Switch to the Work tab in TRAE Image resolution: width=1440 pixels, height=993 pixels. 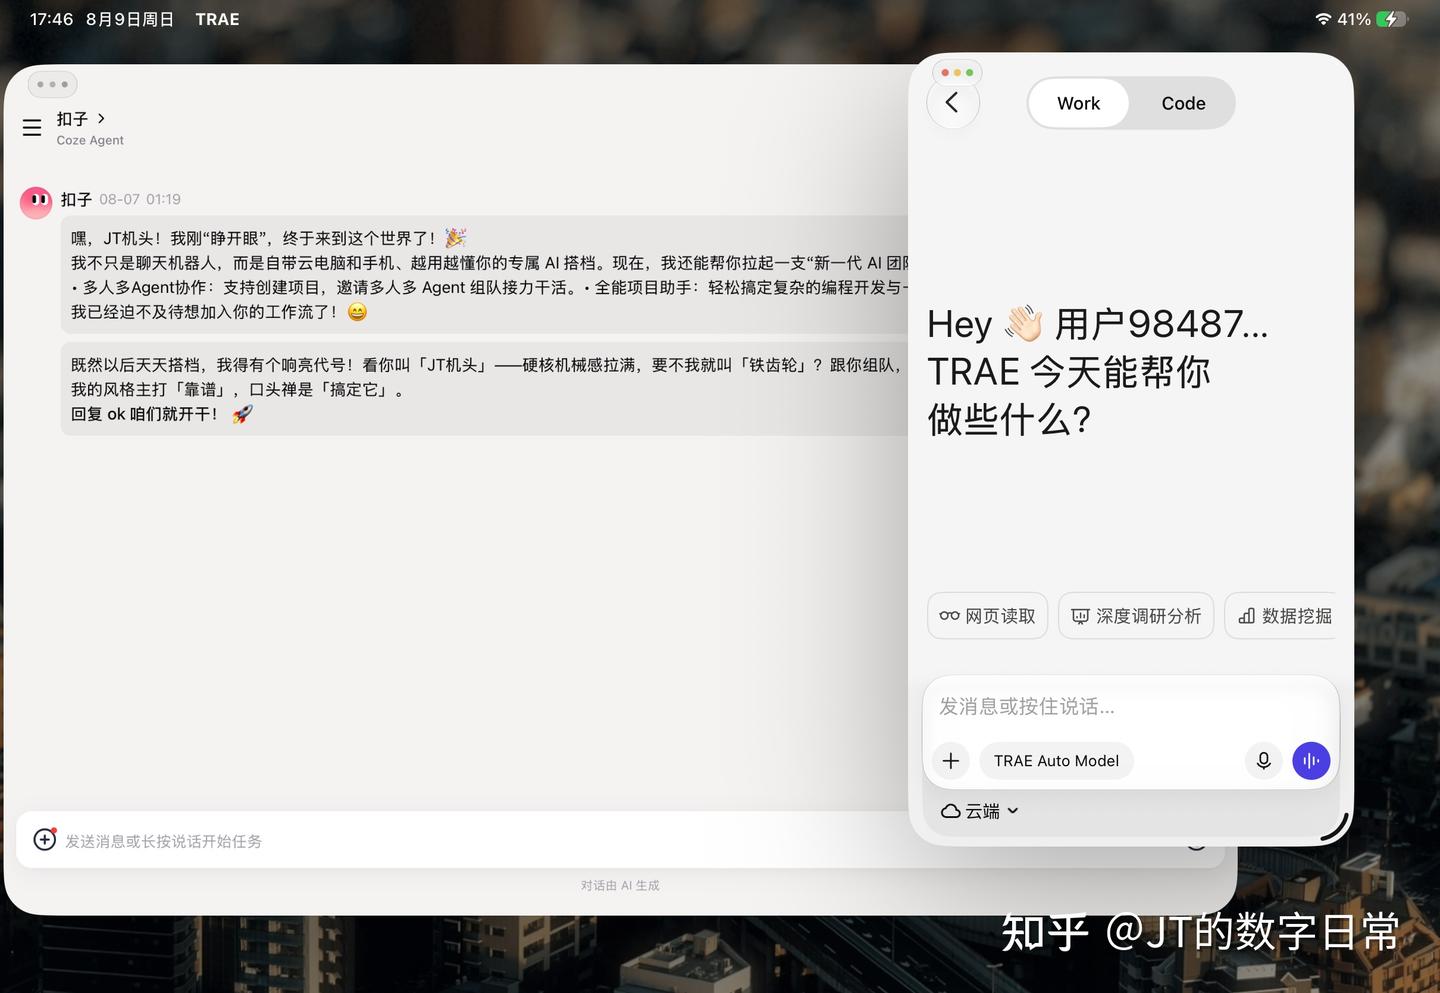[x=1078, y=103]
